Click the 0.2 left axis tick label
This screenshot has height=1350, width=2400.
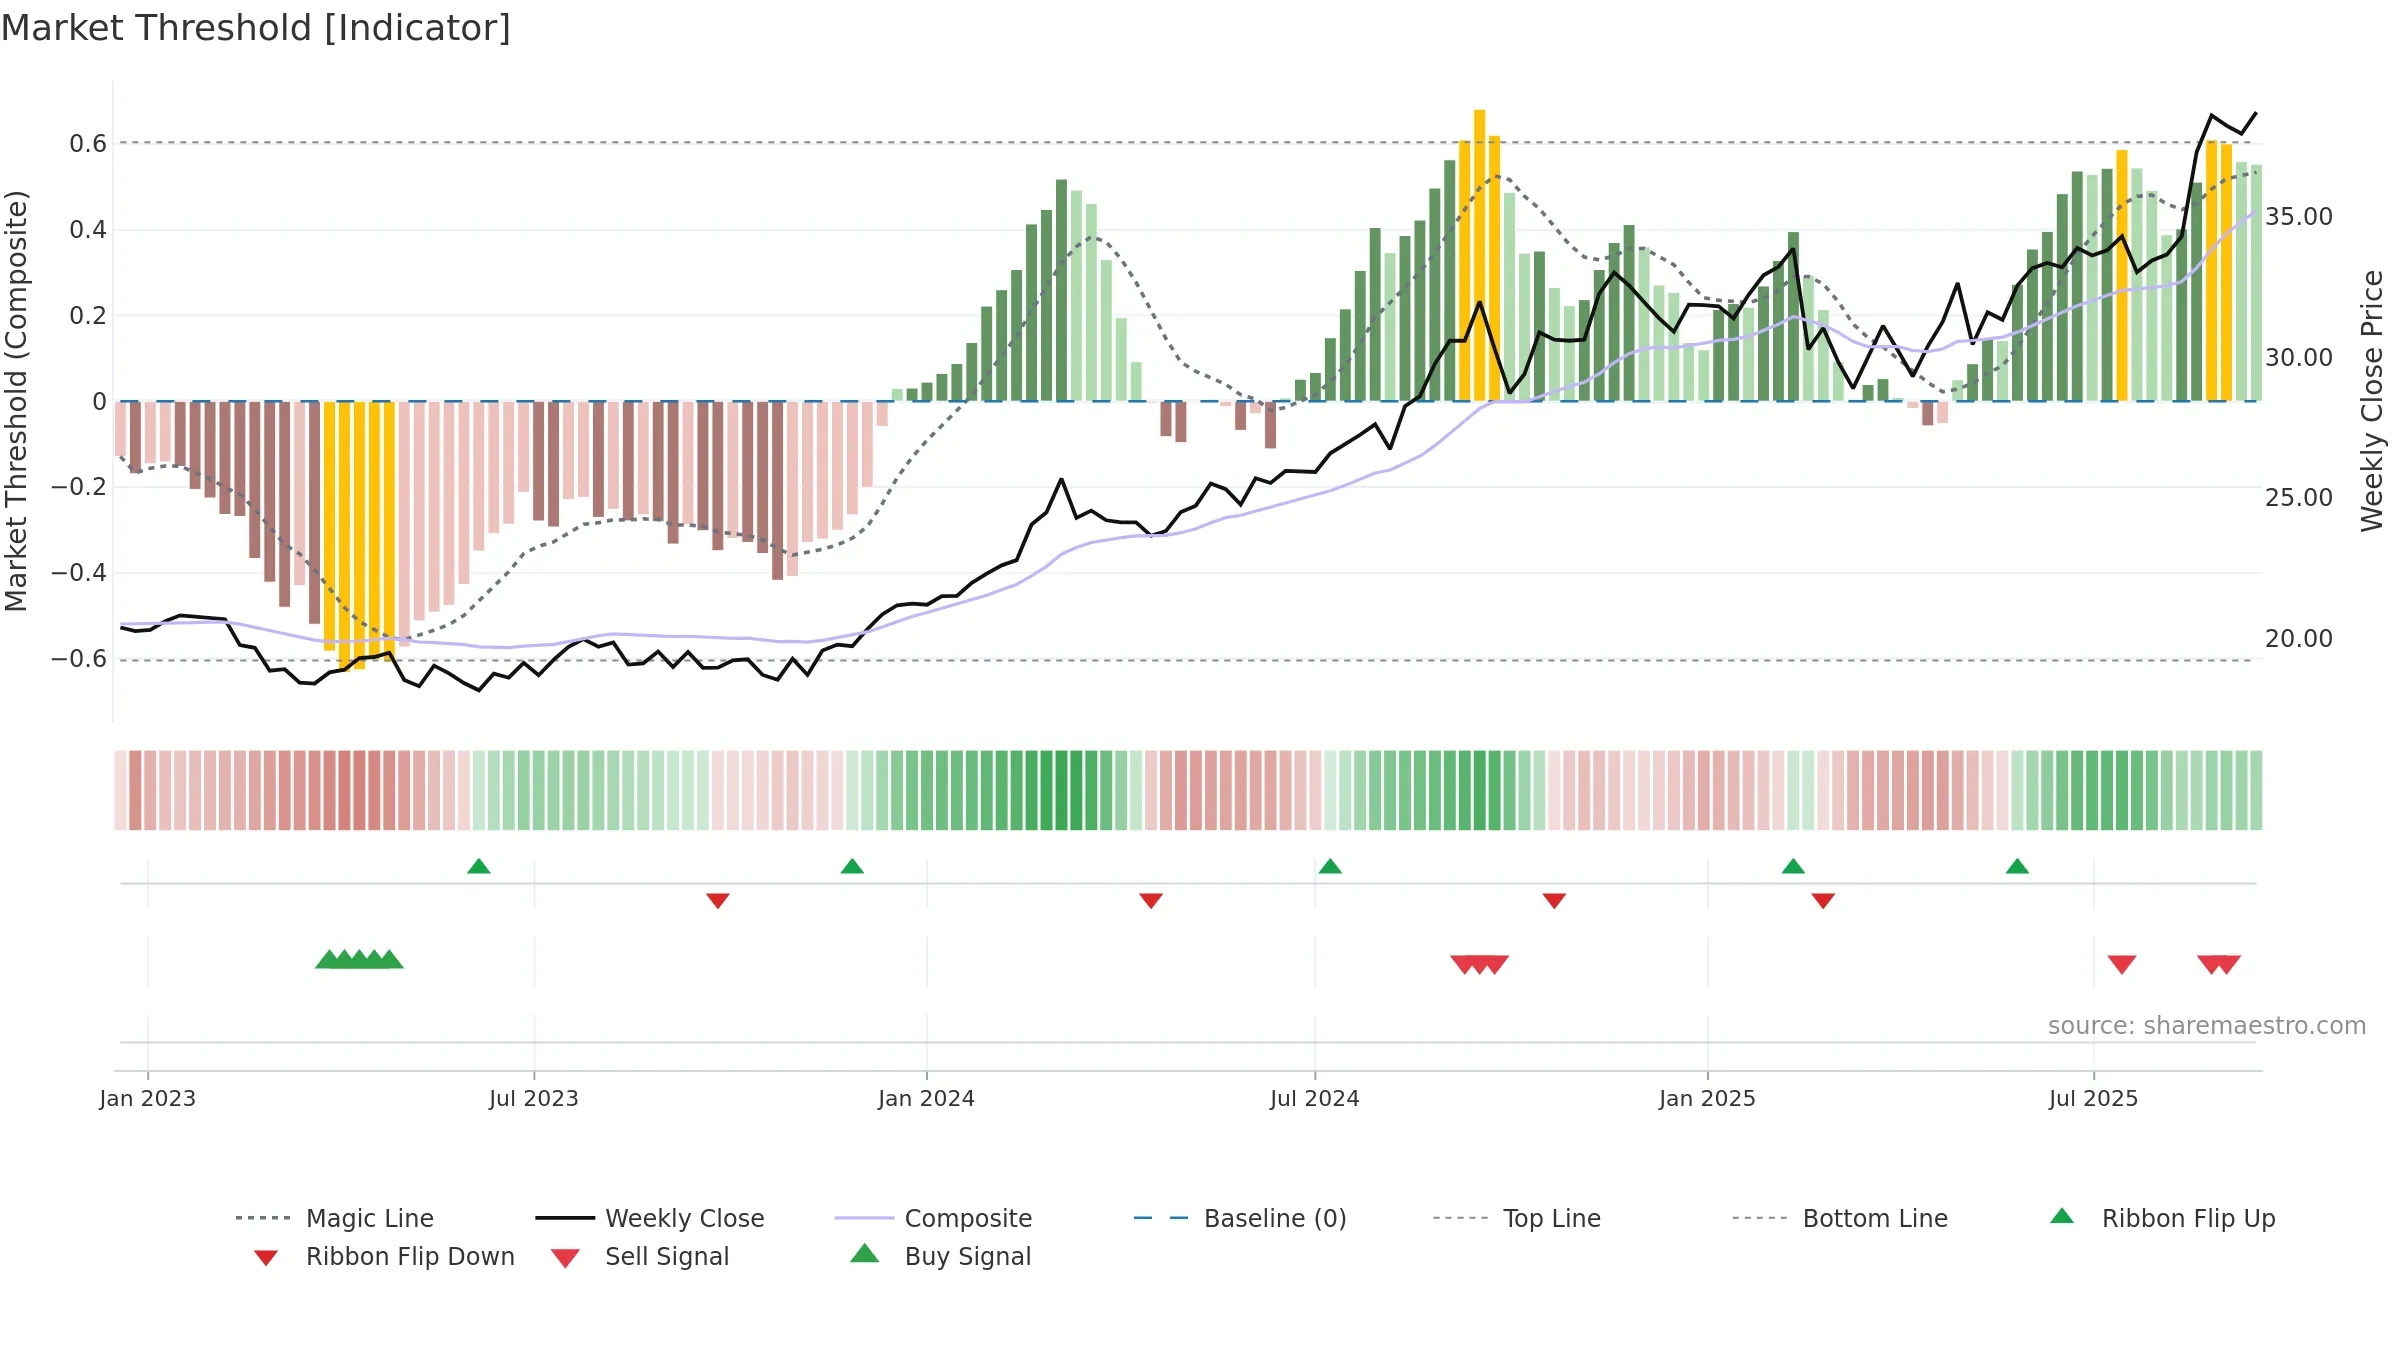pos(88,316)
